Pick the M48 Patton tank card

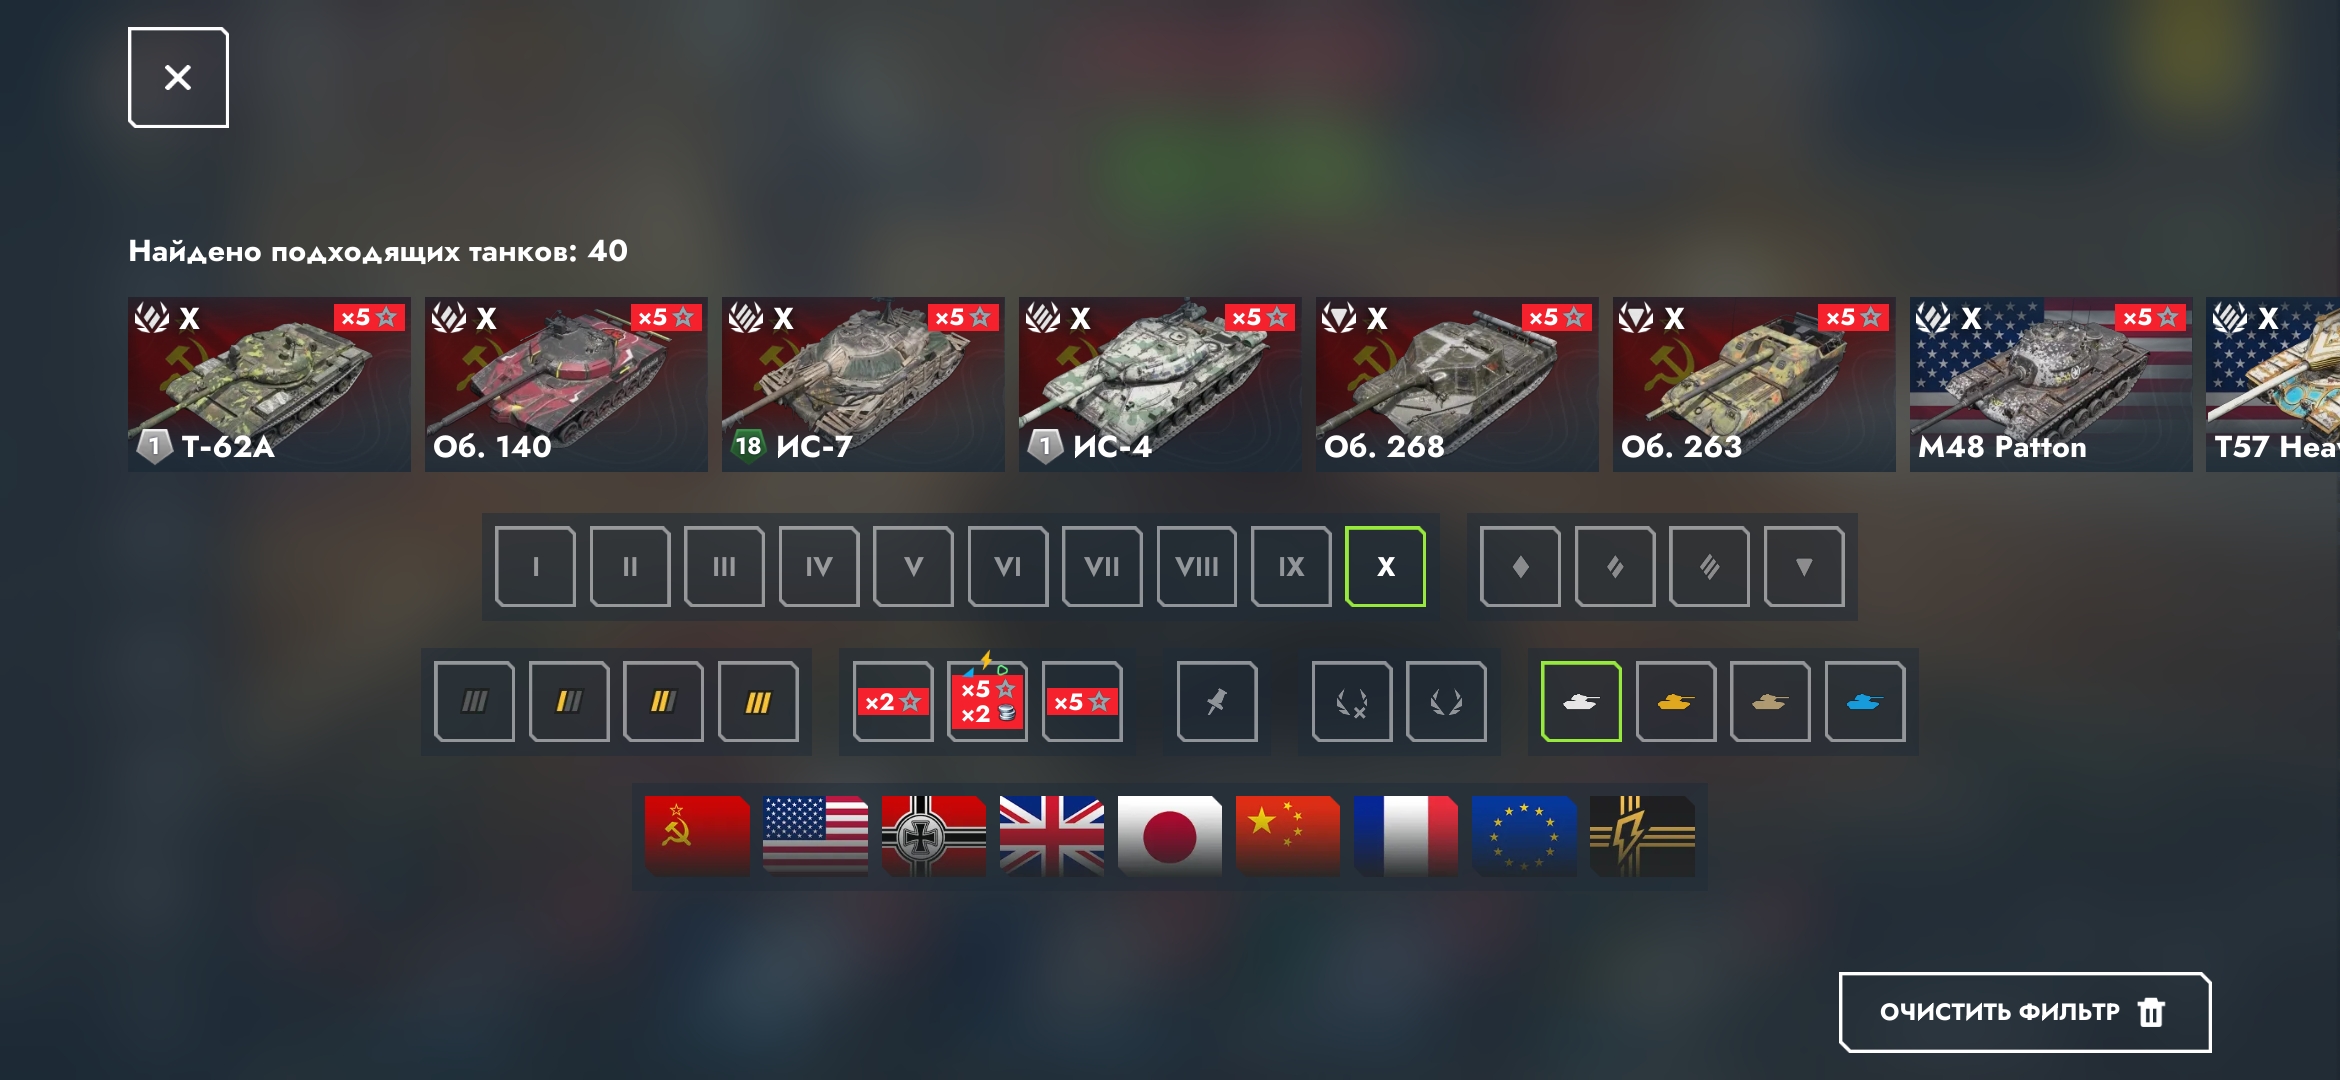point(2051,384)
